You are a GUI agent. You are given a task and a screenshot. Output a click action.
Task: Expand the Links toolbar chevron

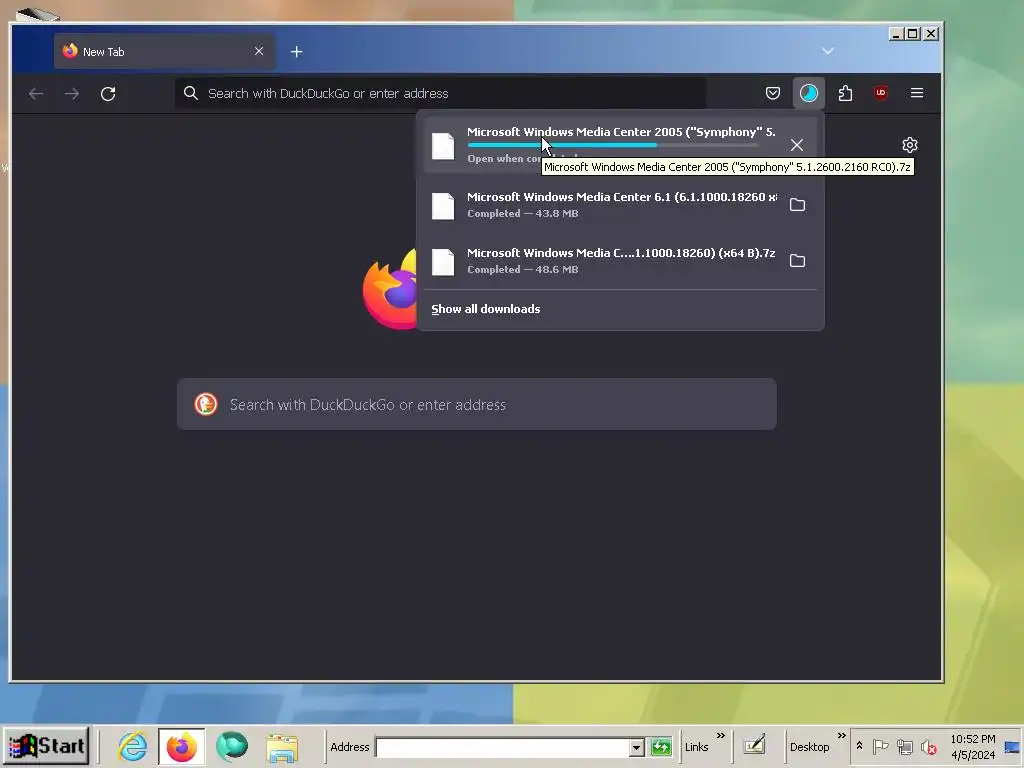(720, 736)
